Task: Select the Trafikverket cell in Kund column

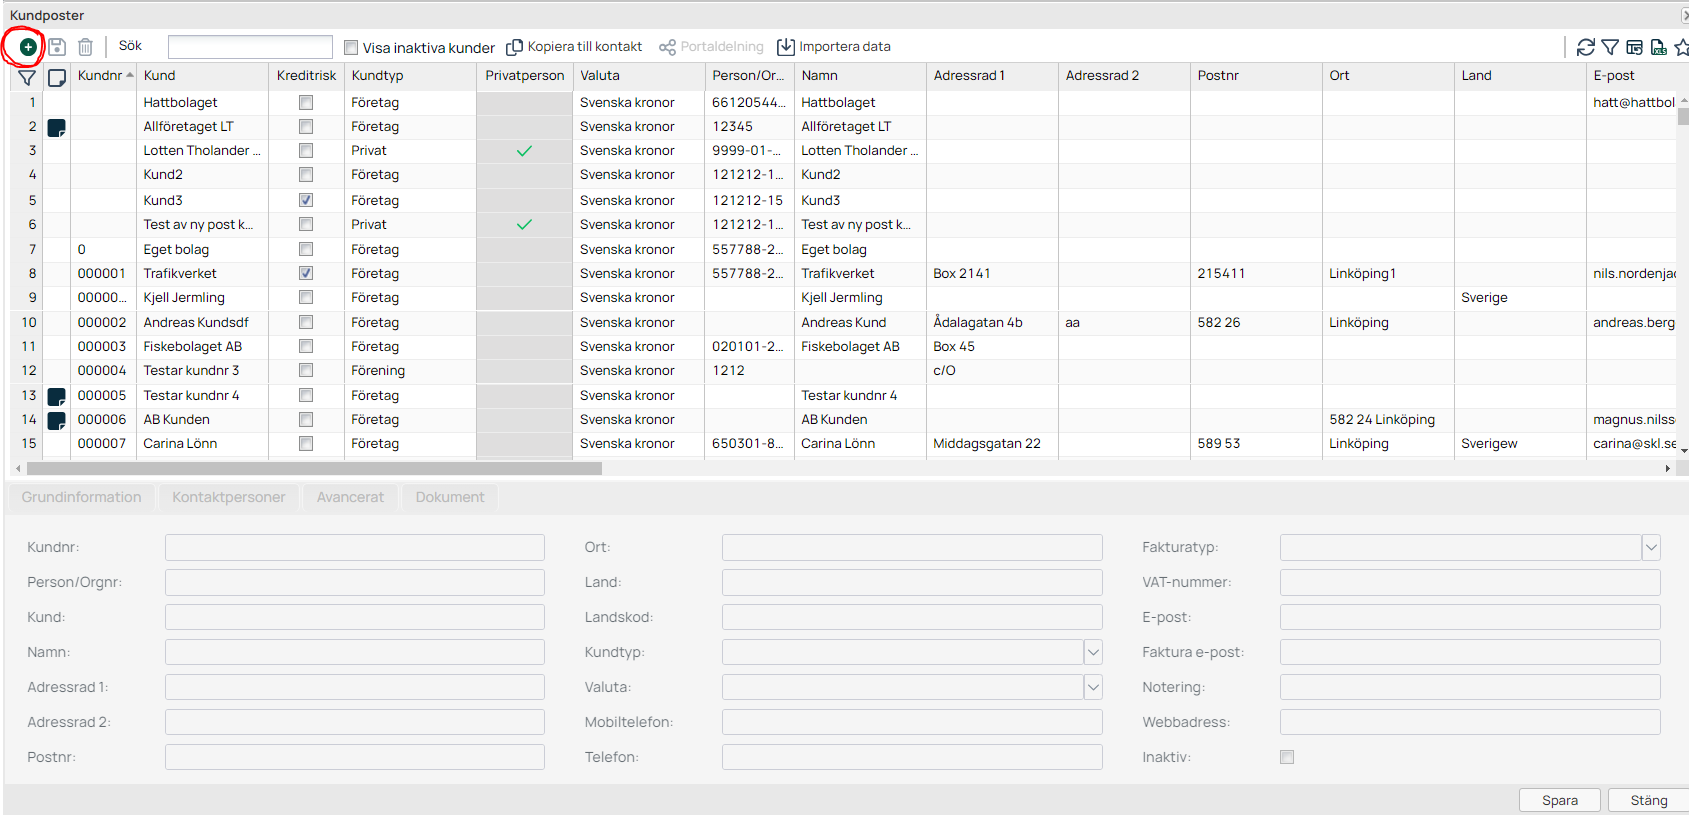Action: click(203, 273)
